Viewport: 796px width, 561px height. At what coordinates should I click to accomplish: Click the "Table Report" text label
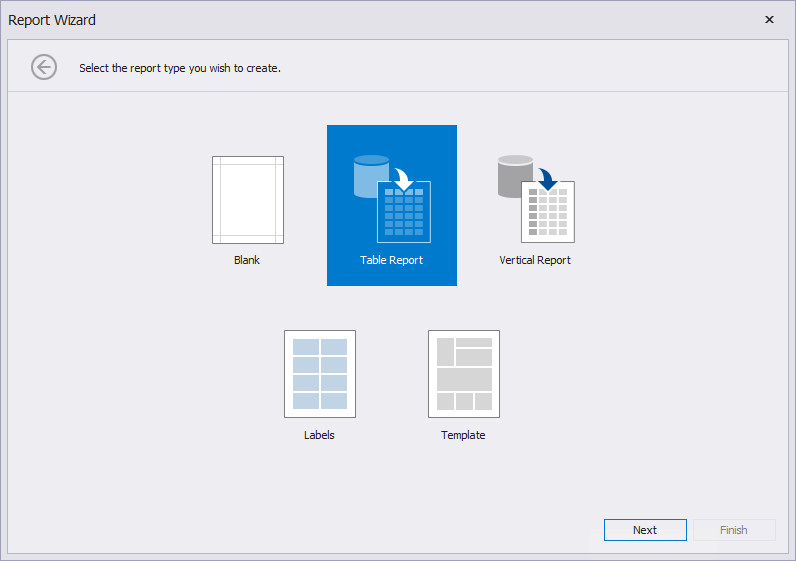click(x=391, y=260)
